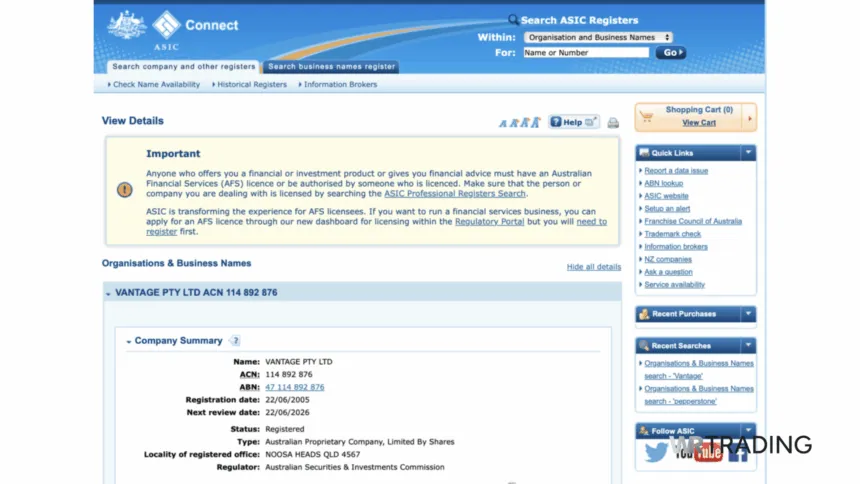Collapse the Recent Searches panel arrow
Image resolution: width=860 pixels, height=484 pixels.
click(748, 345)
